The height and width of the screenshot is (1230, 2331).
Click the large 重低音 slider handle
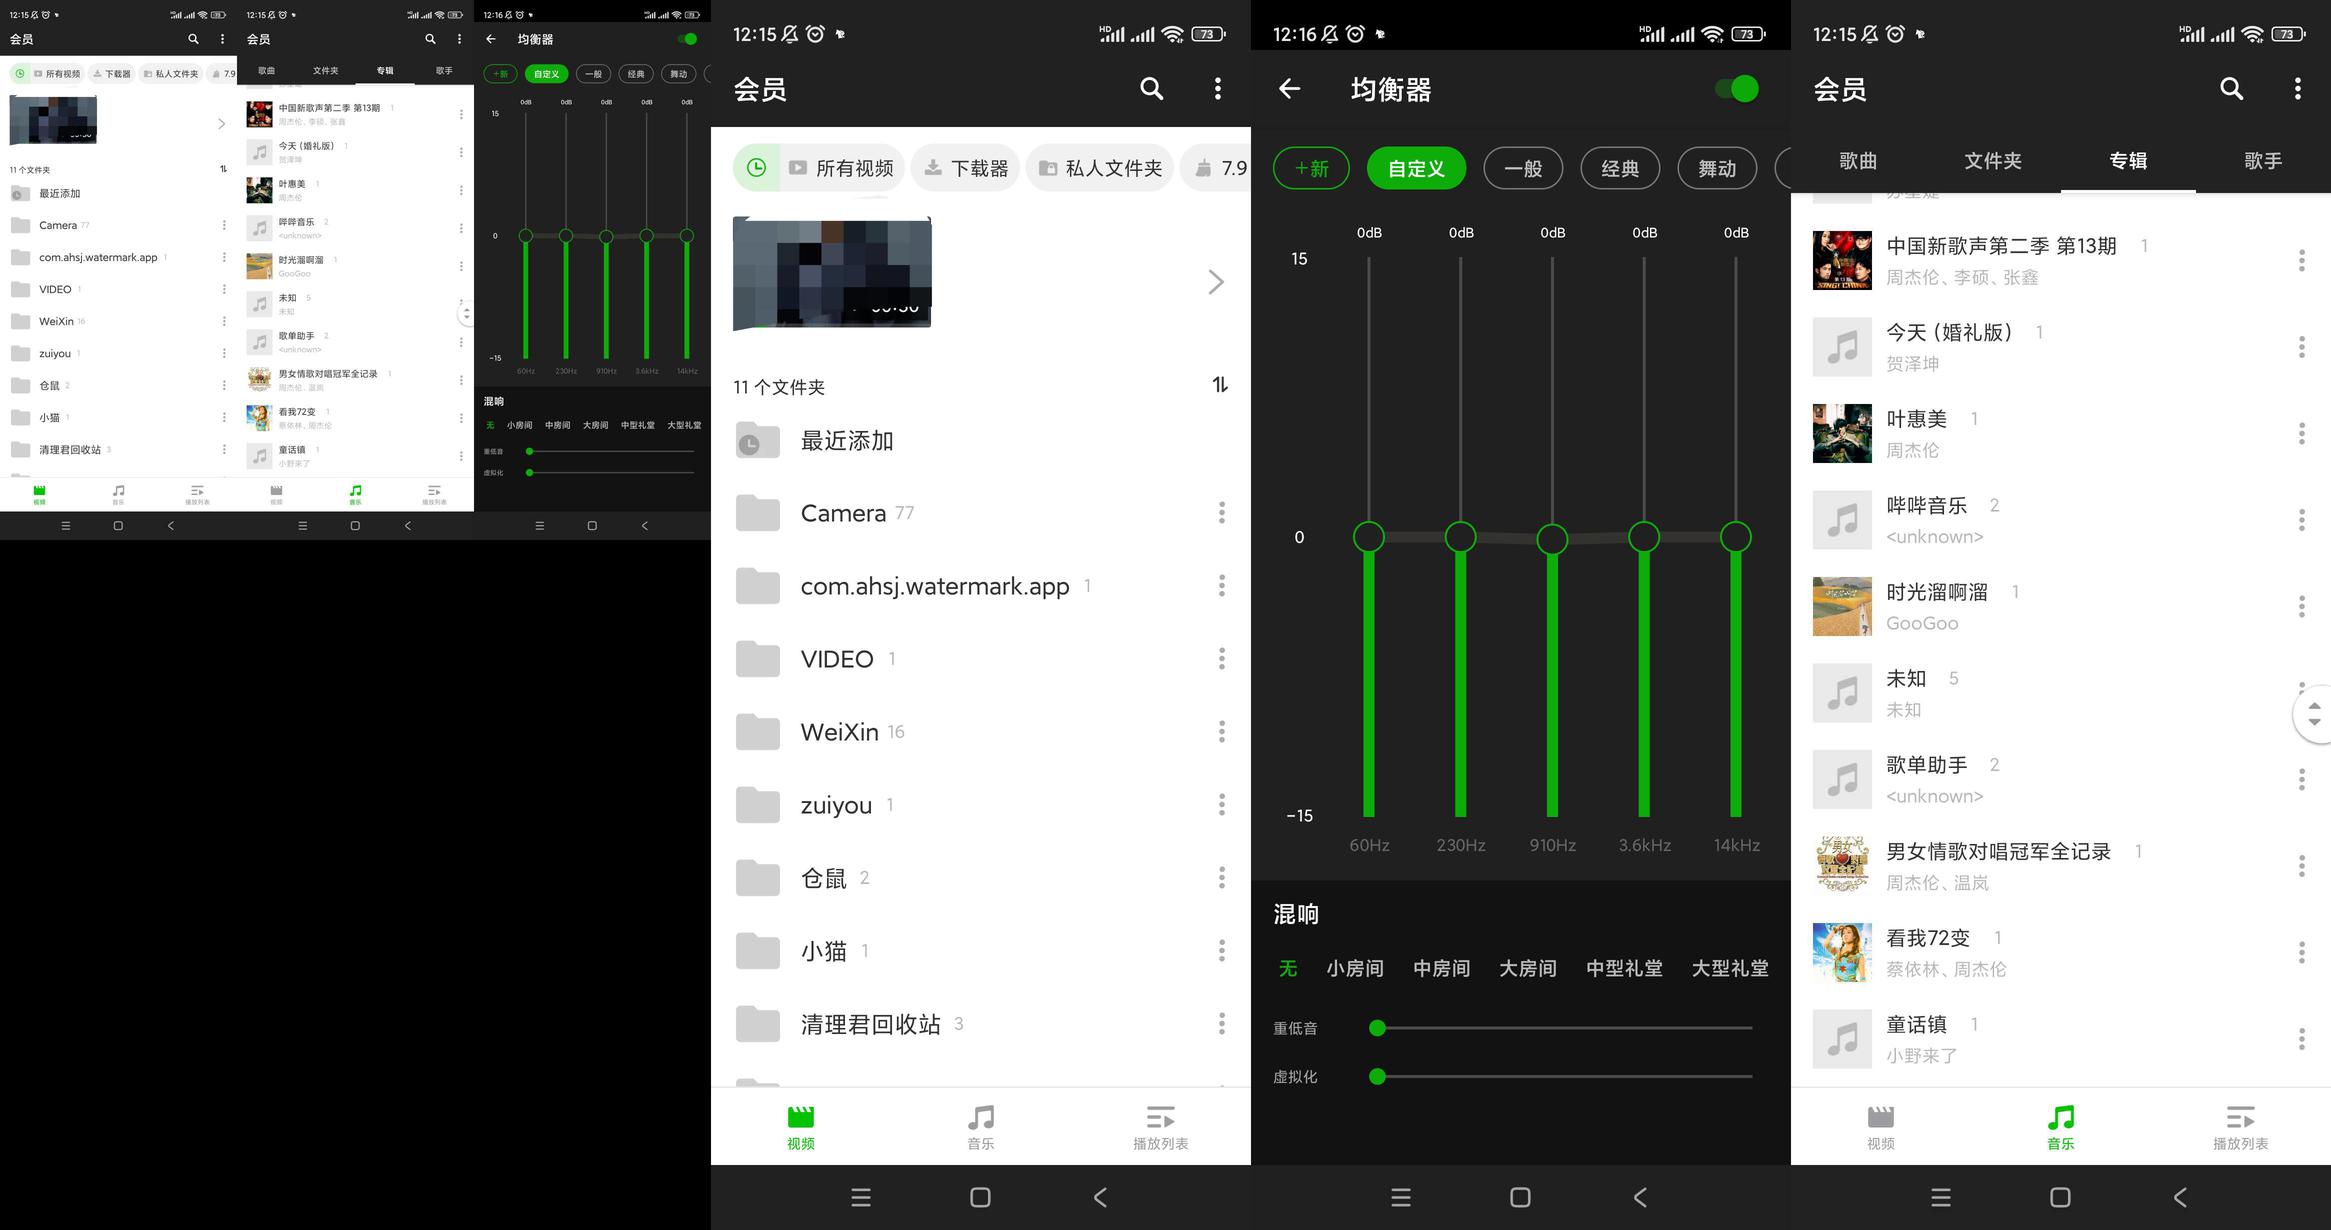[x=1377, y=1028]
